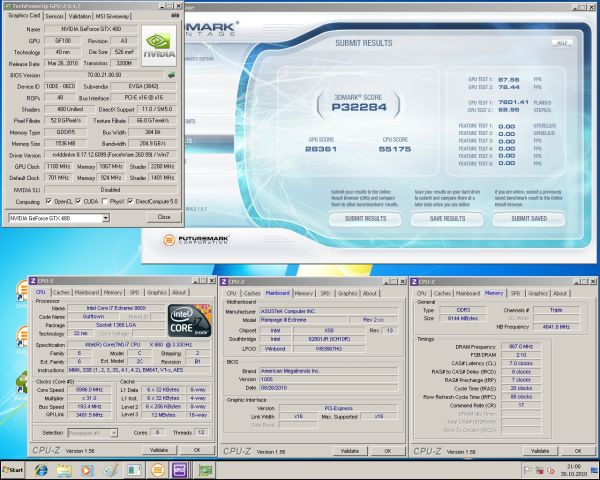600x480 pixels.
Task: Click the SAVE RESULTS button
Action: tap(448, 218)
